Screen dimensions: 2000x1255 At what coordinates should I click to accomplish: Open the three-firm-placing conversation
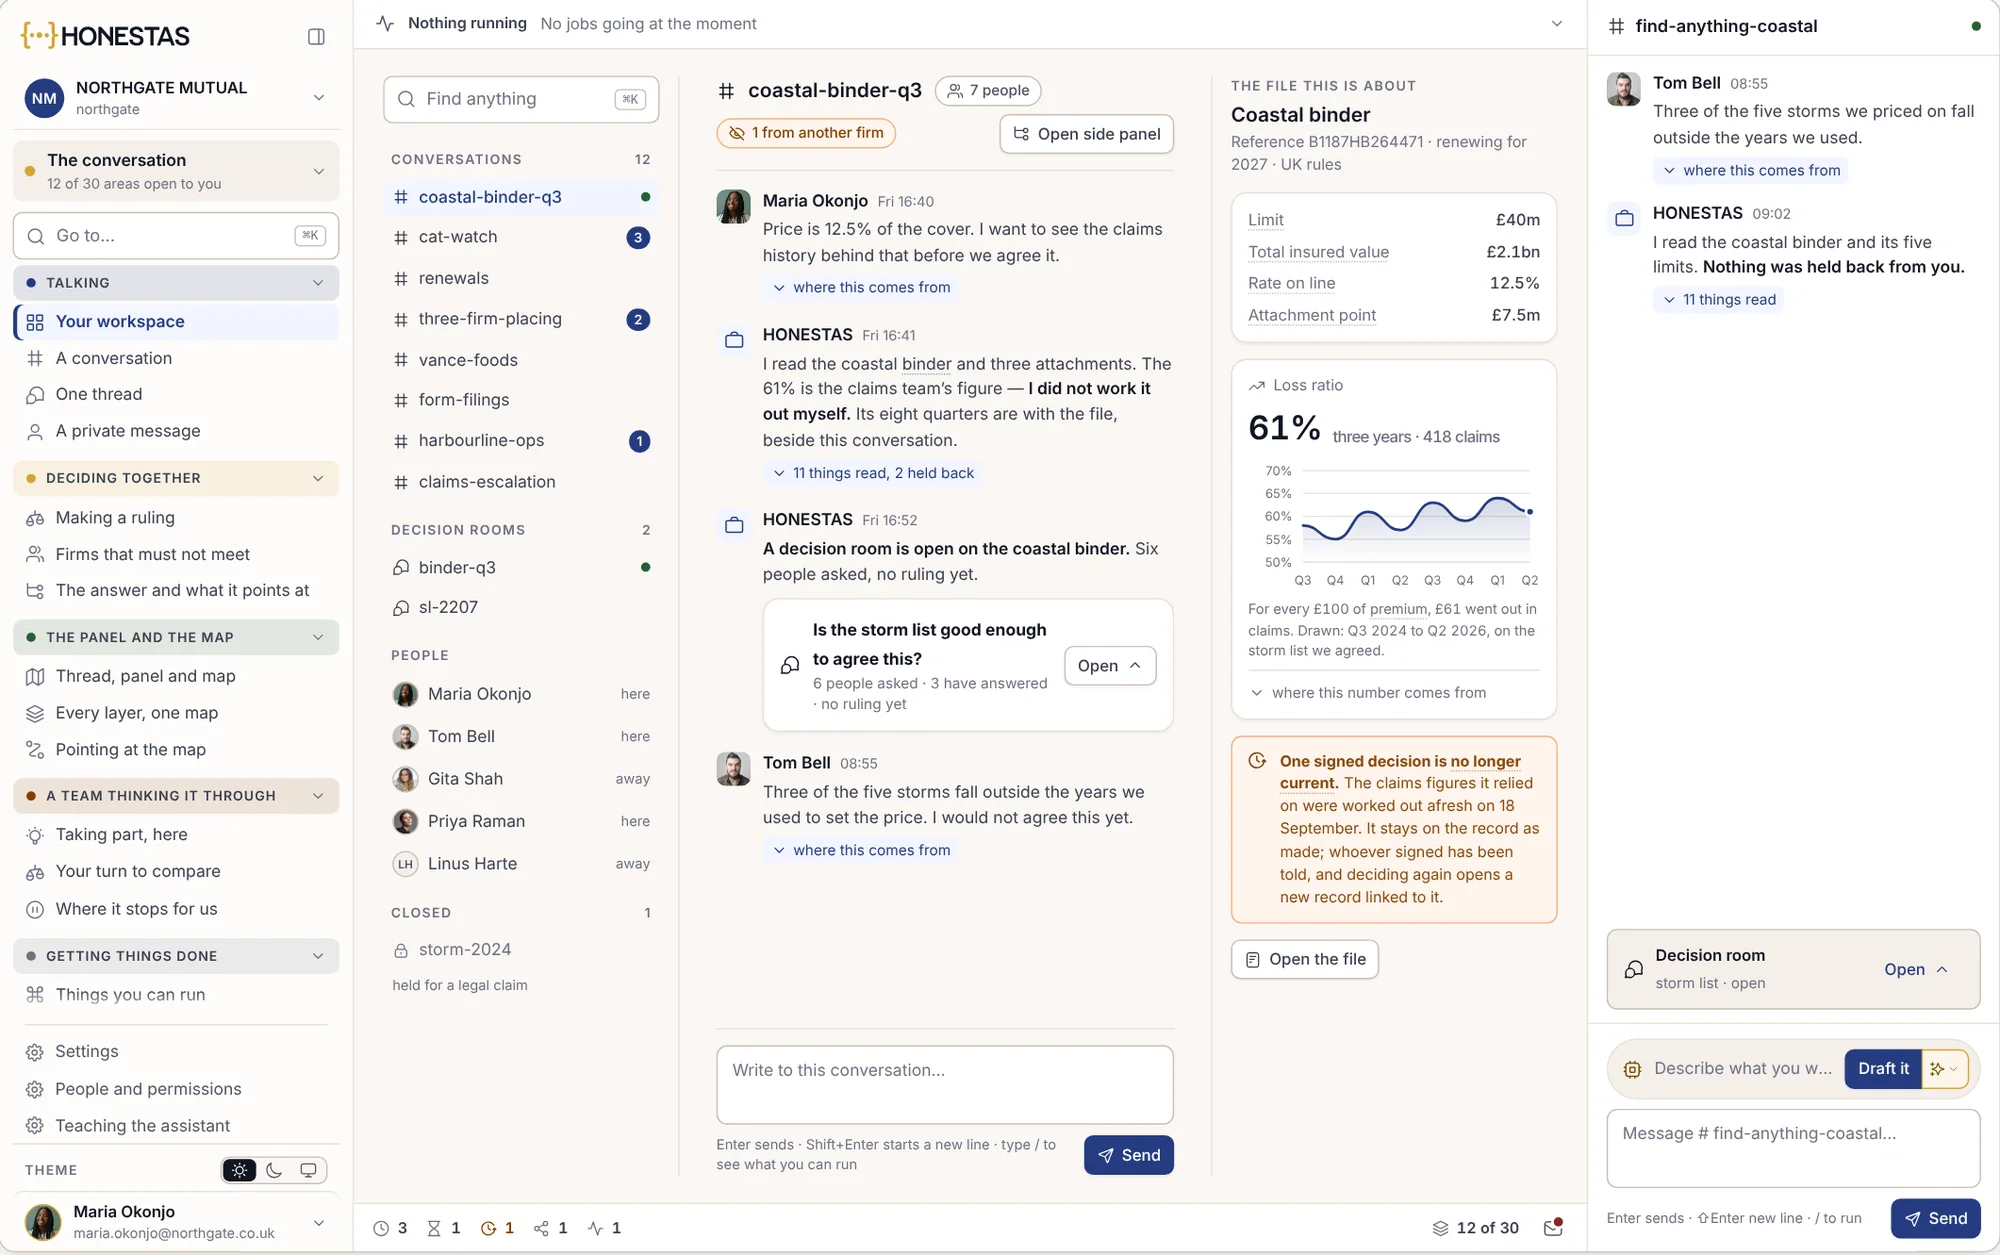tap(521, 320)
